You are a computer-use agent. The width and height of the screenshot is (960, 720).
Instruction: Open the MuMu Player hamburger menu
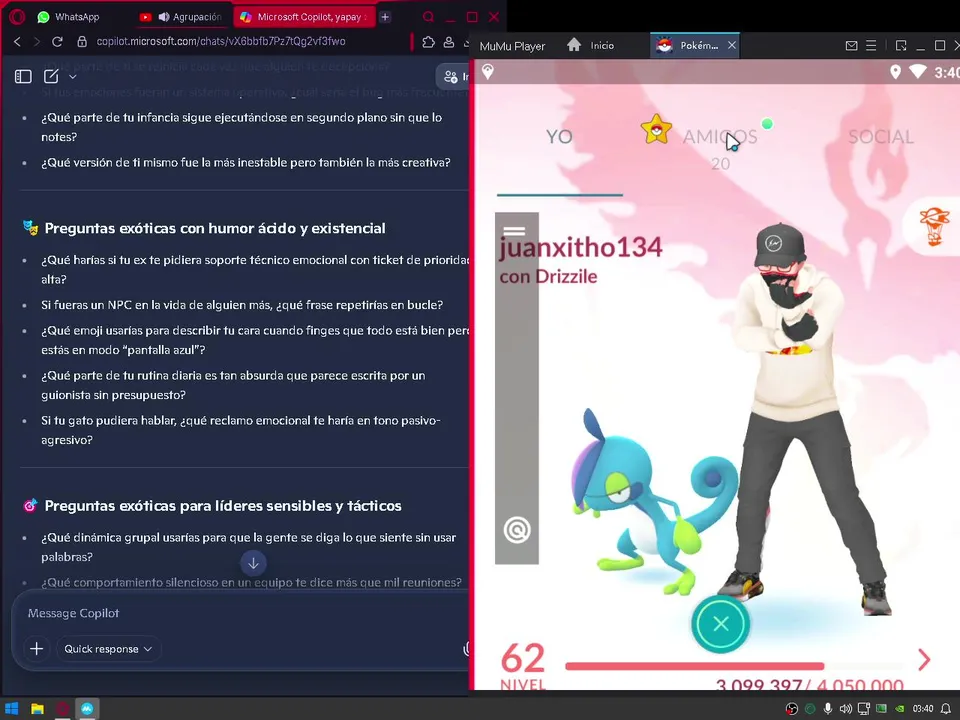(x=871, y=45)
